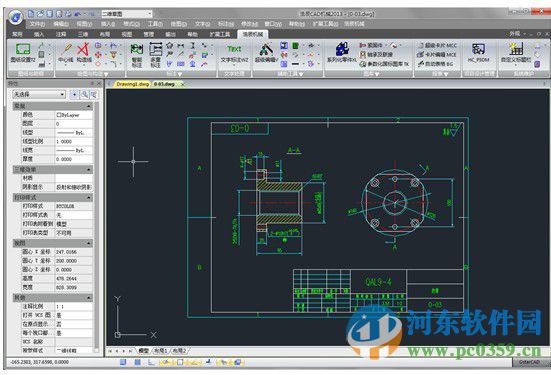Collapse the 常规 properties section

click(89, 106)
